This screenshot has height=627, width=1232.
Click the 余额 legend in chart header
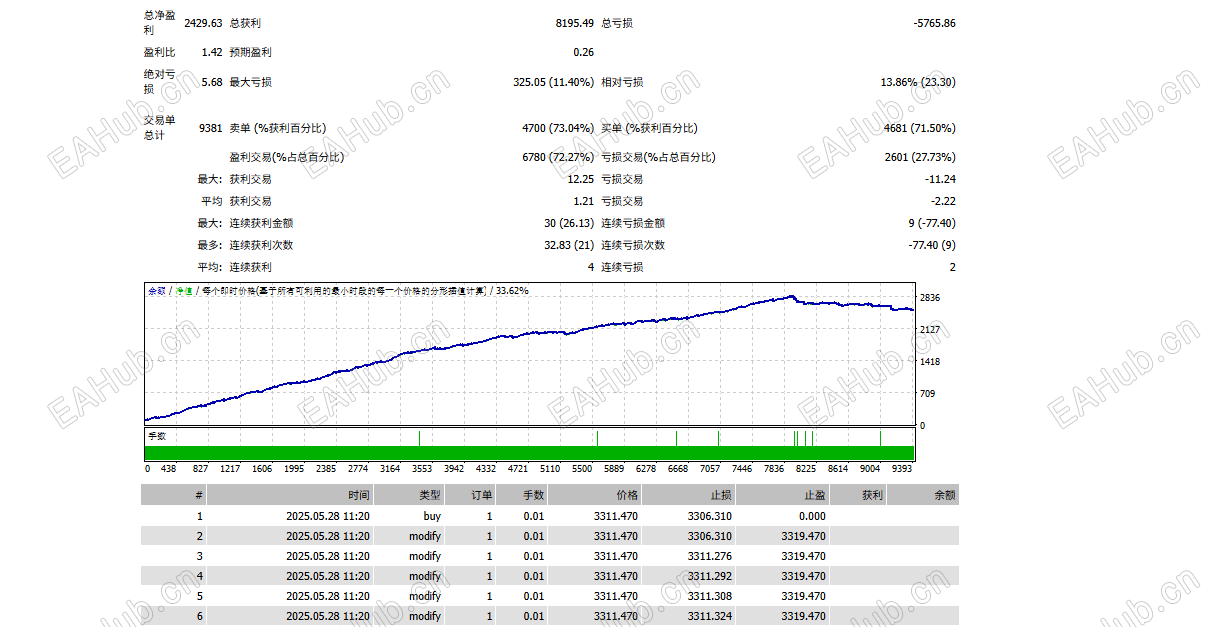(157, 290)
